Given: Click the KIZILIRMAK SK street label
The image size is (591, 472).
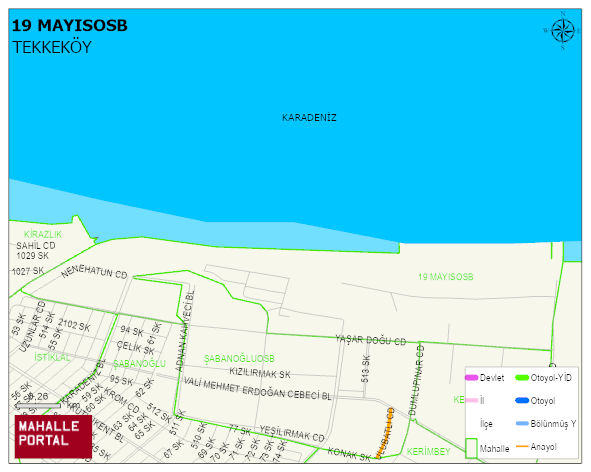Looking at the screenshot, I should point(260,373).
